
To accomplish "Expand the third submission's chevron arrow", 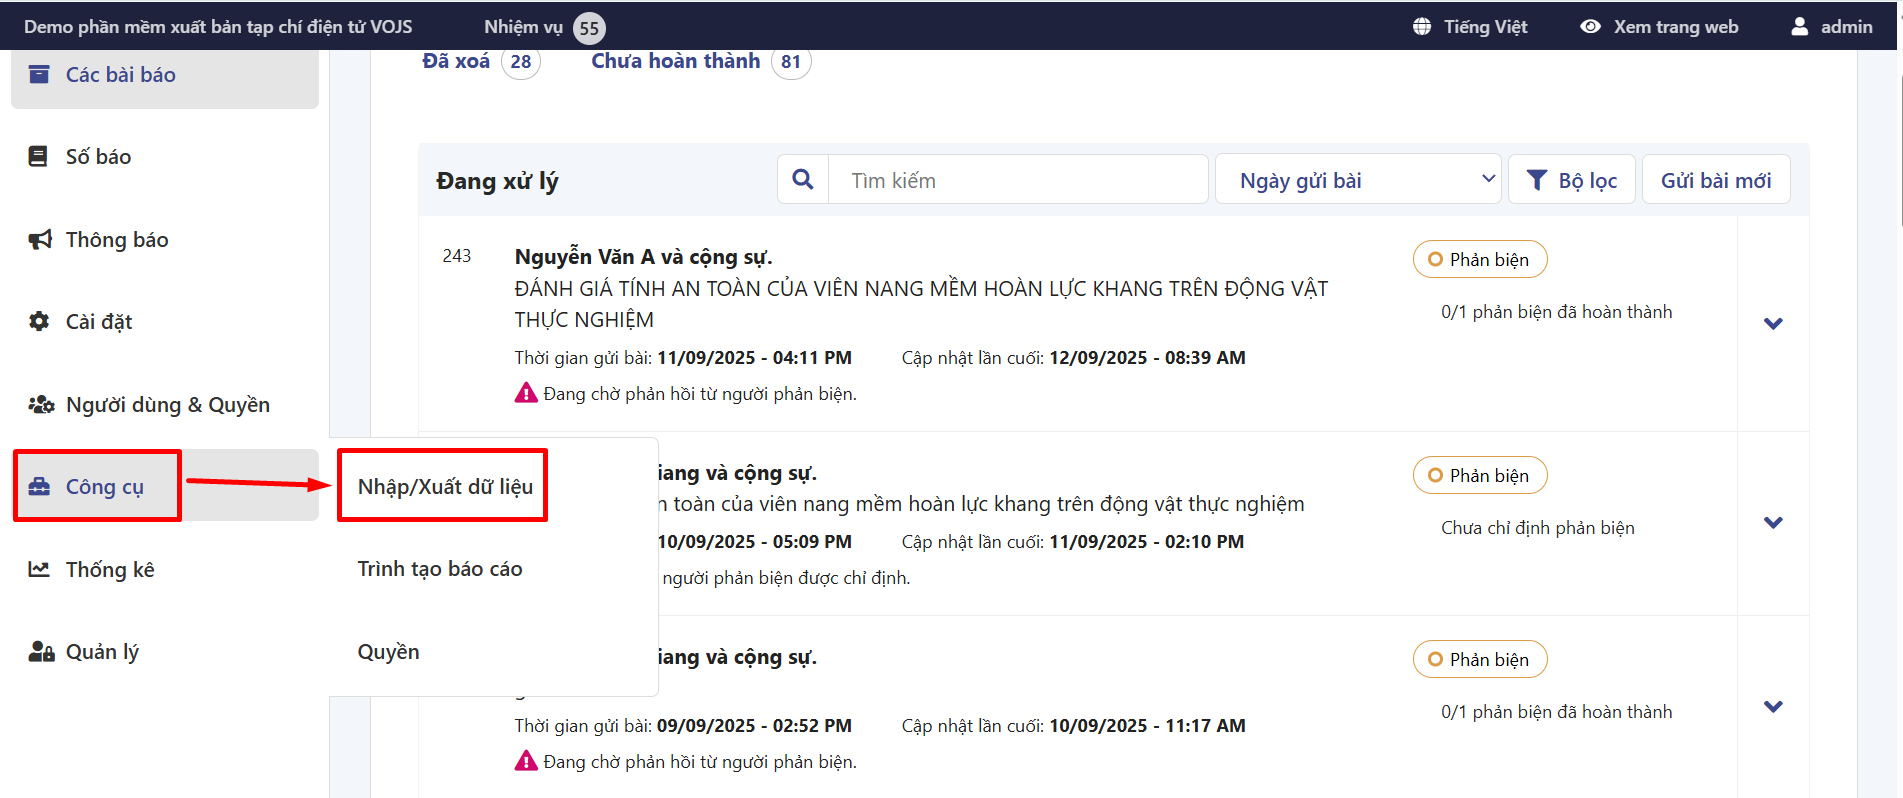I will 1773,707.
